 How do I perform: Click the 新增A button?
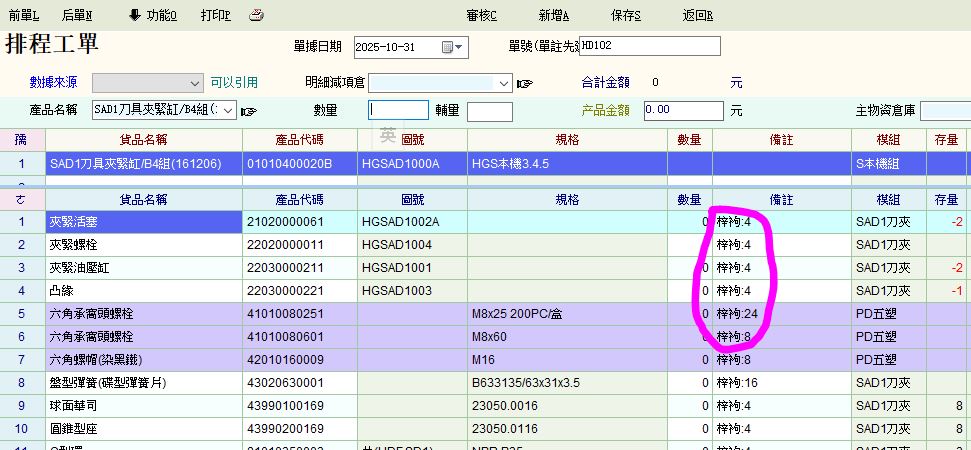(x=553, y=15)
